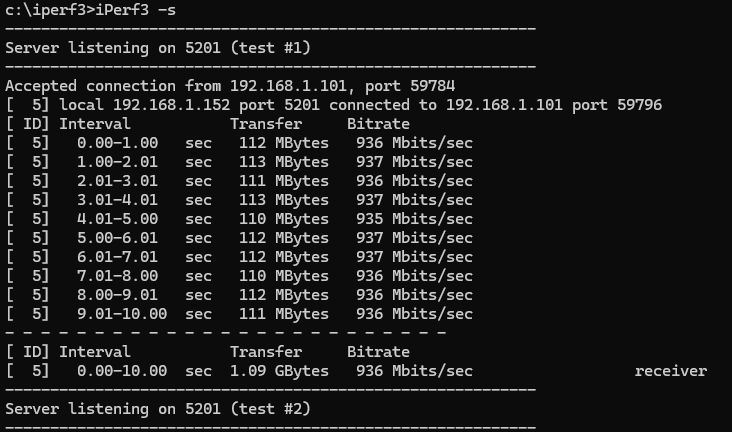Click the 9.01-10.00 interval entry
Screen dimensions: 732x432
pyautogui.click(x=122, y=314)
